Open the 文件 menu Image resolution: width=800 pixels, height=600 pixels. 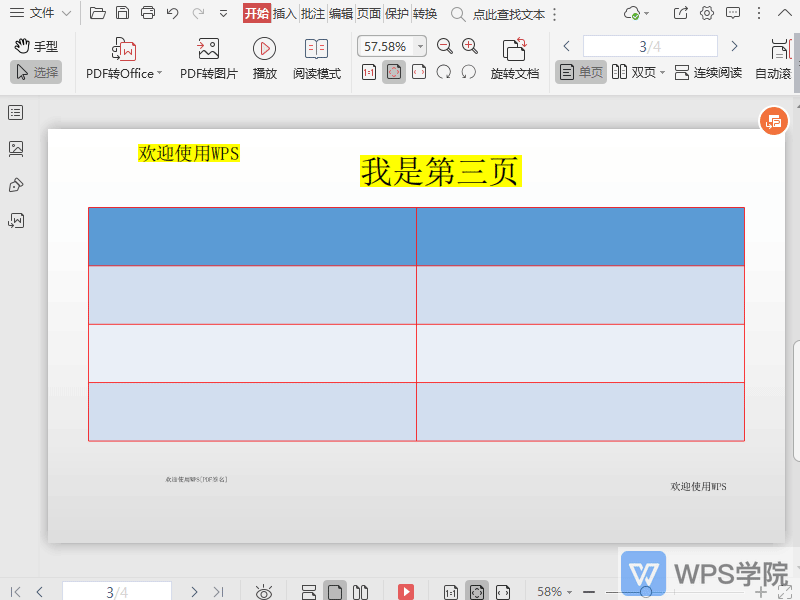pos(41,13)
